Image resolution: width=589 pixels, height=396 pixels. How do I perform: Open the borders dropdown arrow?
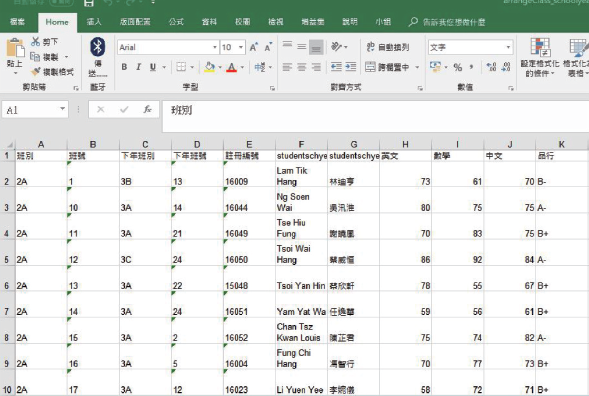[x=192, y=68]
